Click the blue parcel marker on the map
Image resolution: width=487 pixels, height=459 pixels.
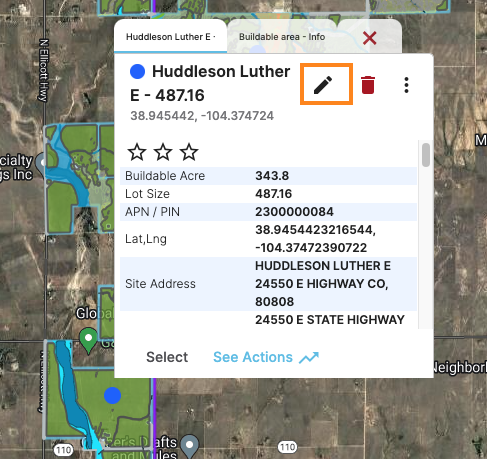point(112,395)
